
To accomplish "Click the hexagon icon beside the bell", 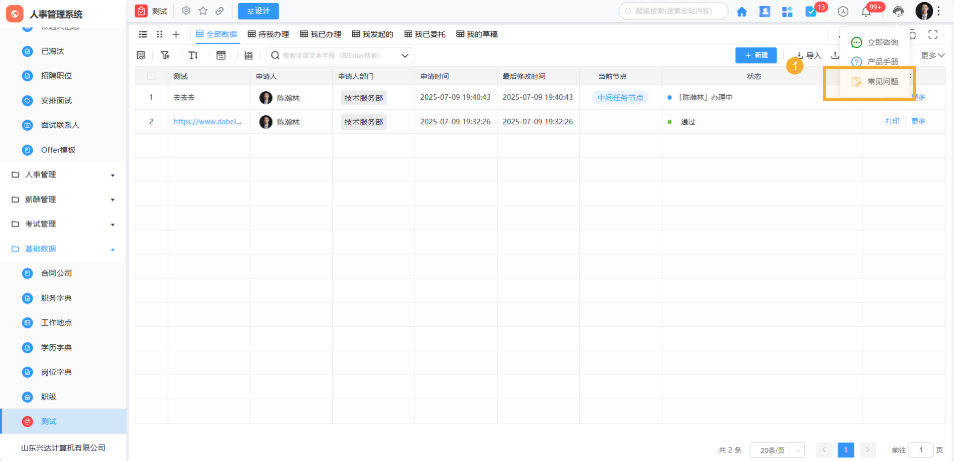I will (843, 11).
